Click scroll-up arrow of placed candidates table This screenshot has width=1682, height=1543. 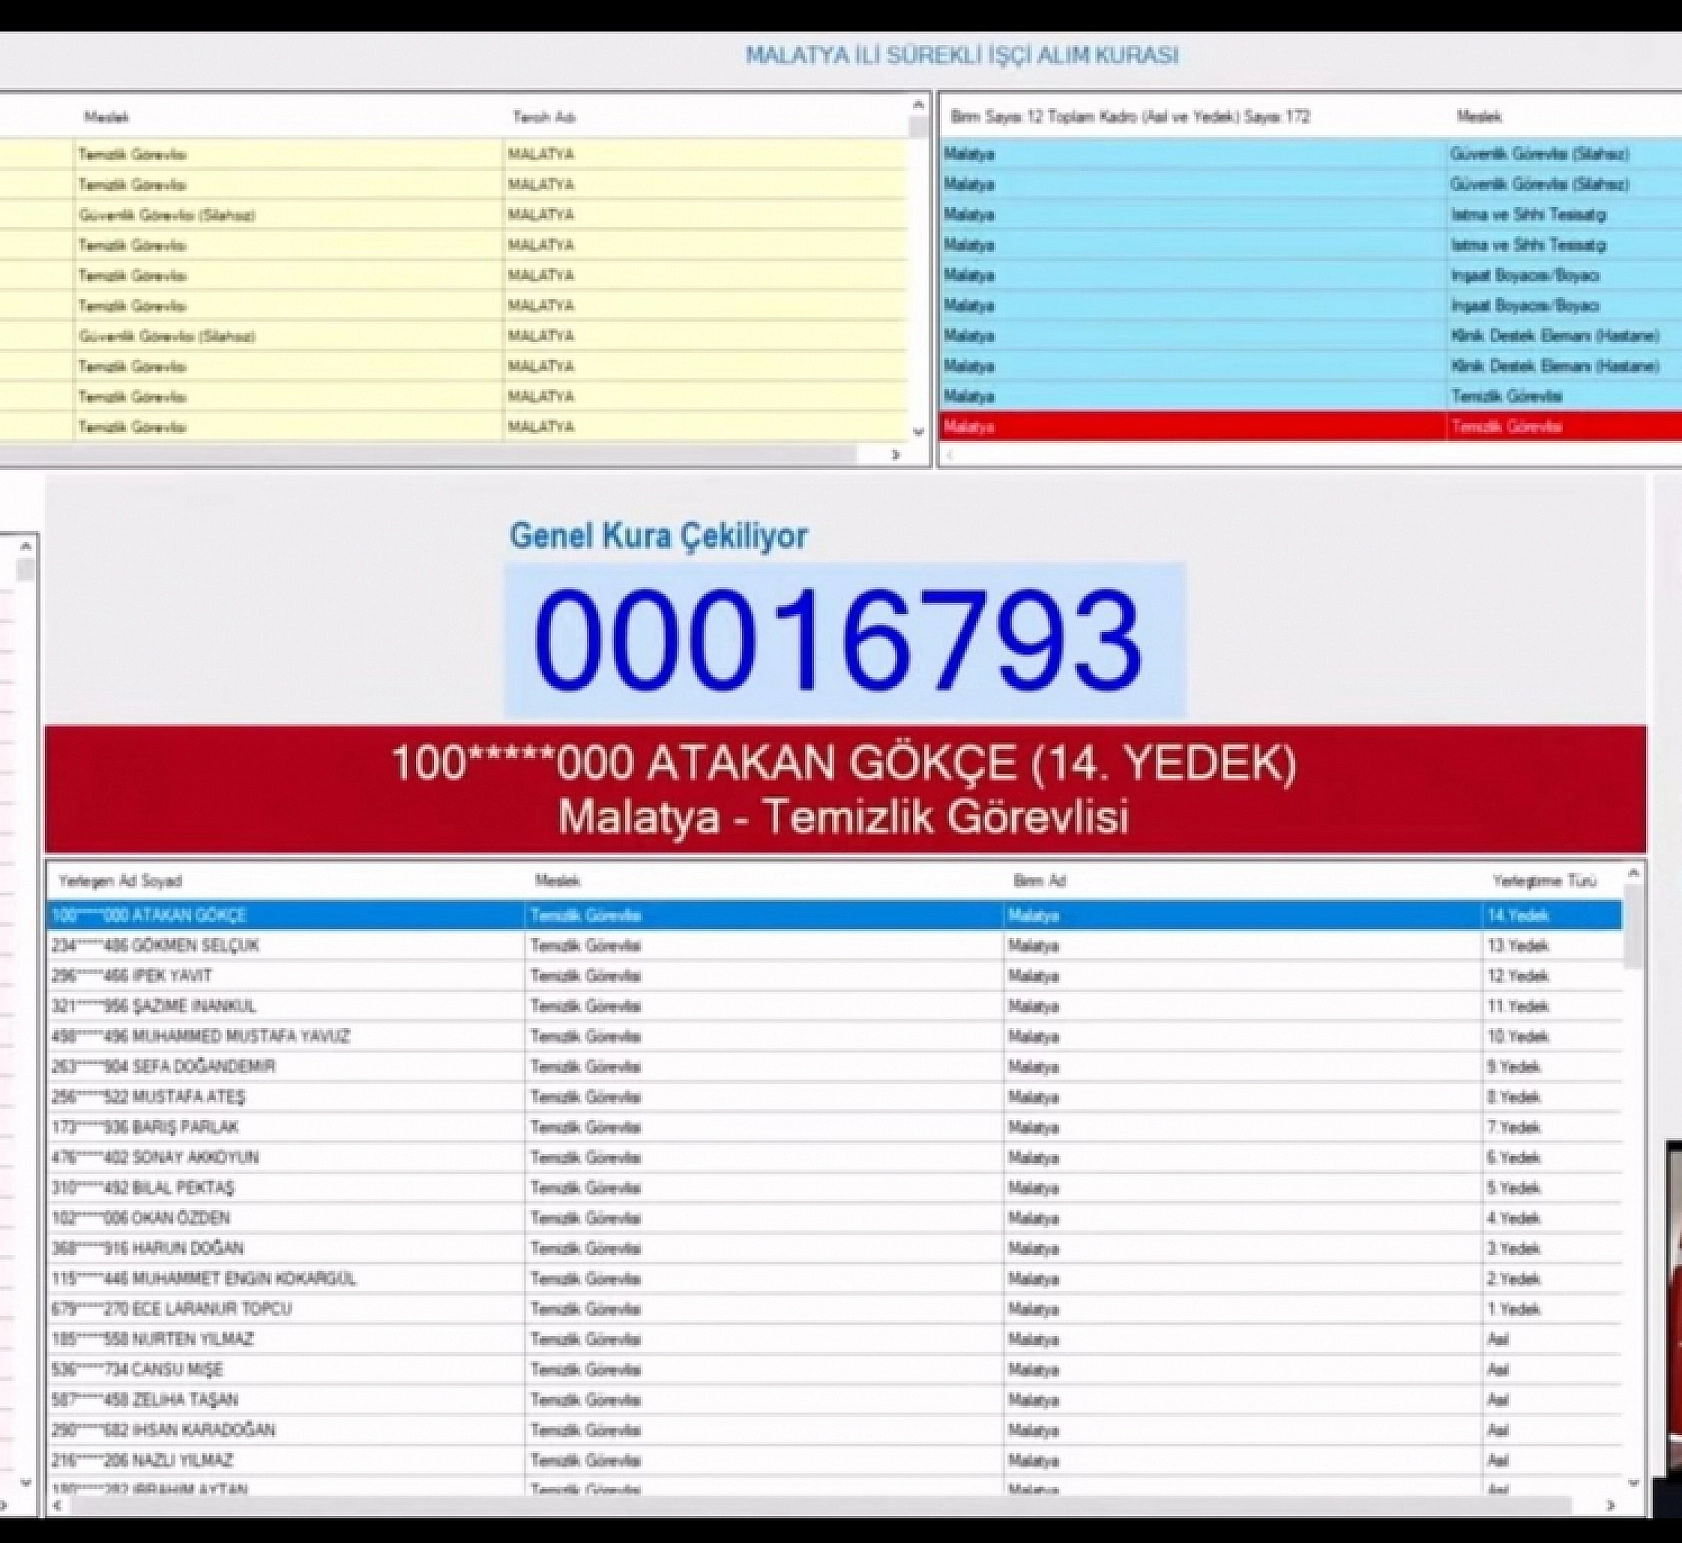[1633, 874]
